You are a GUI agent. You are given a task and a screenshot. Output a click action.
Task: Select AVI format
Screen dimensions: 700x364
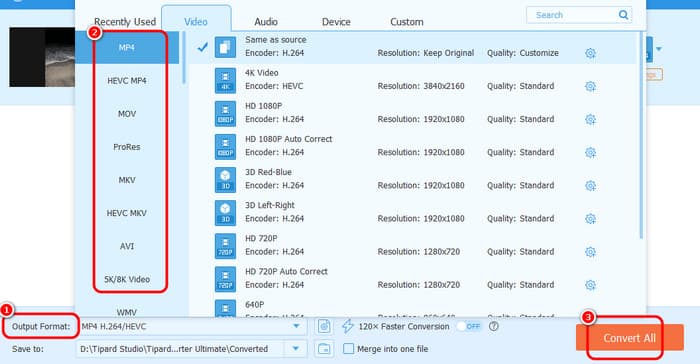click(127, 246)
